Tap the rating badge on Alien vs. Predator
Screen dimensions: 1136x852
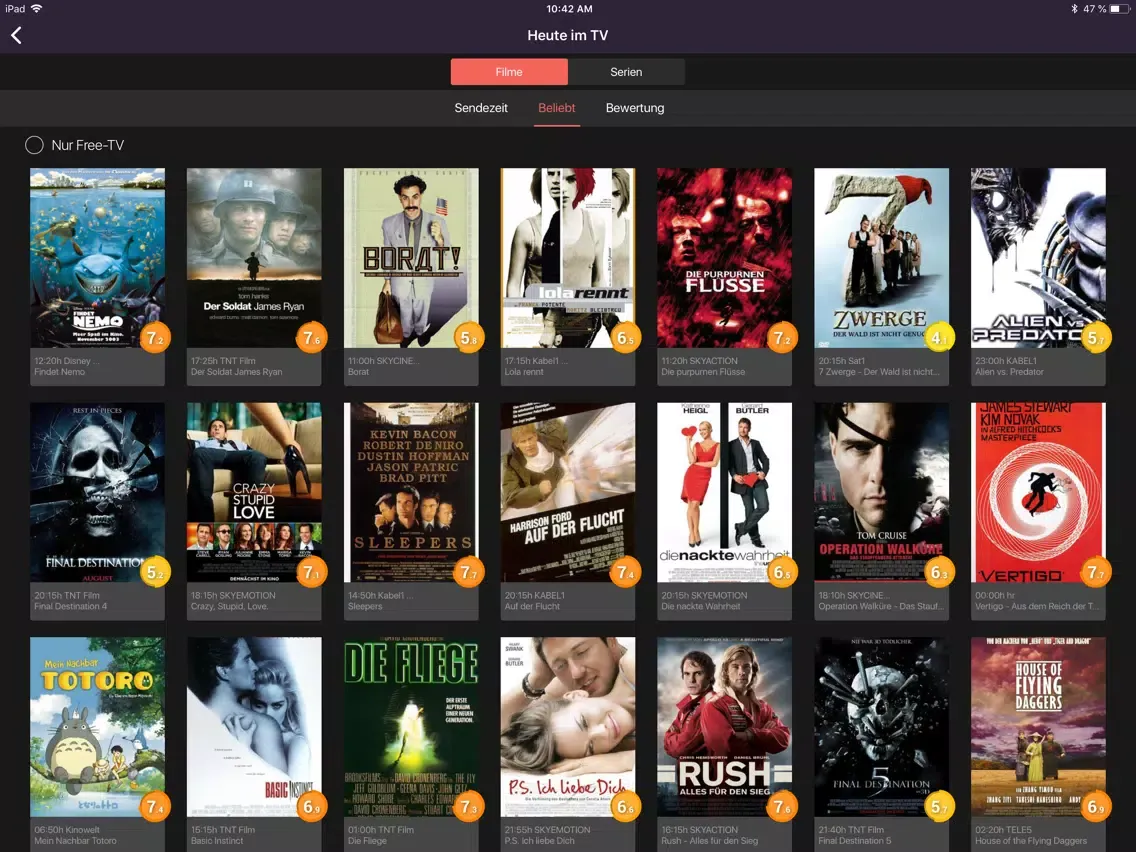[x=1095, y=338]
